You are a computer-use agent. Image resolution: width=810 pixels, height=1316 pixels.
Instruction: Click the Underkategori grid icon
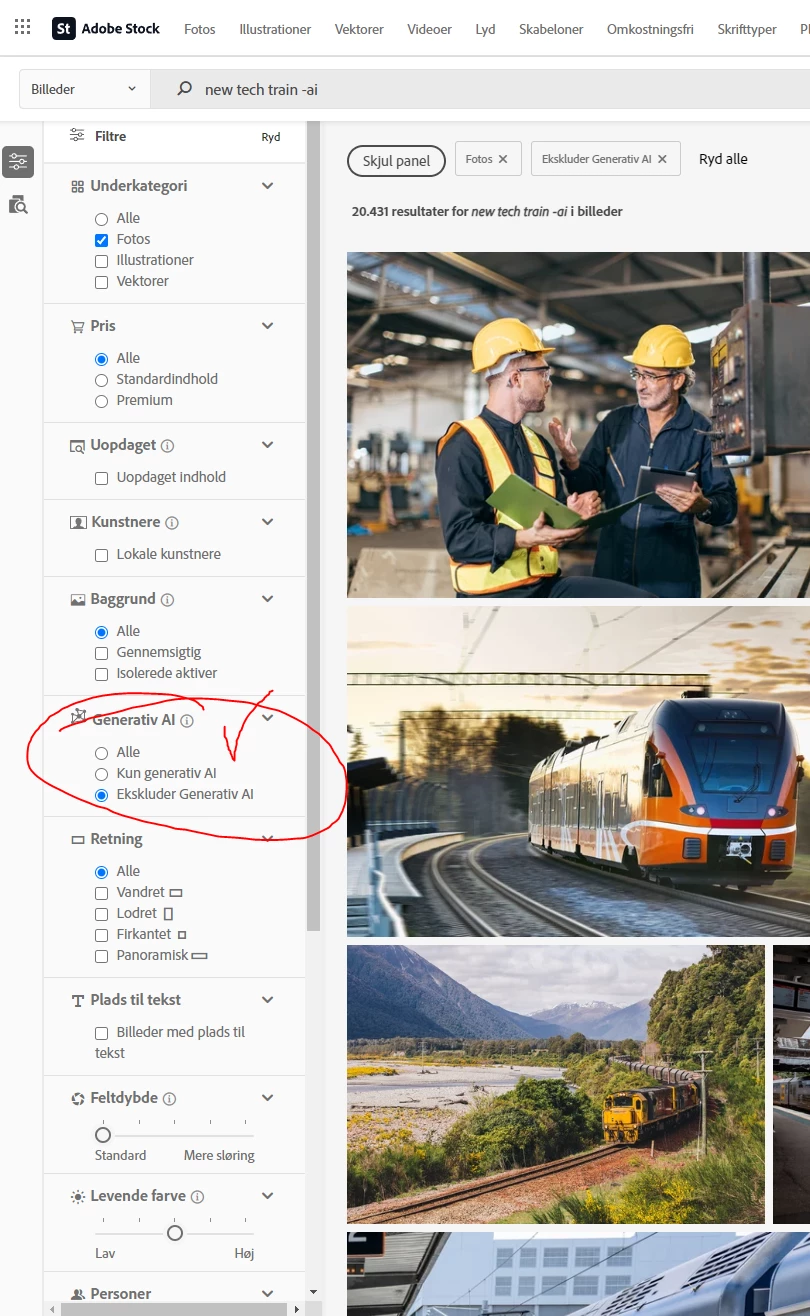point(77,186)
